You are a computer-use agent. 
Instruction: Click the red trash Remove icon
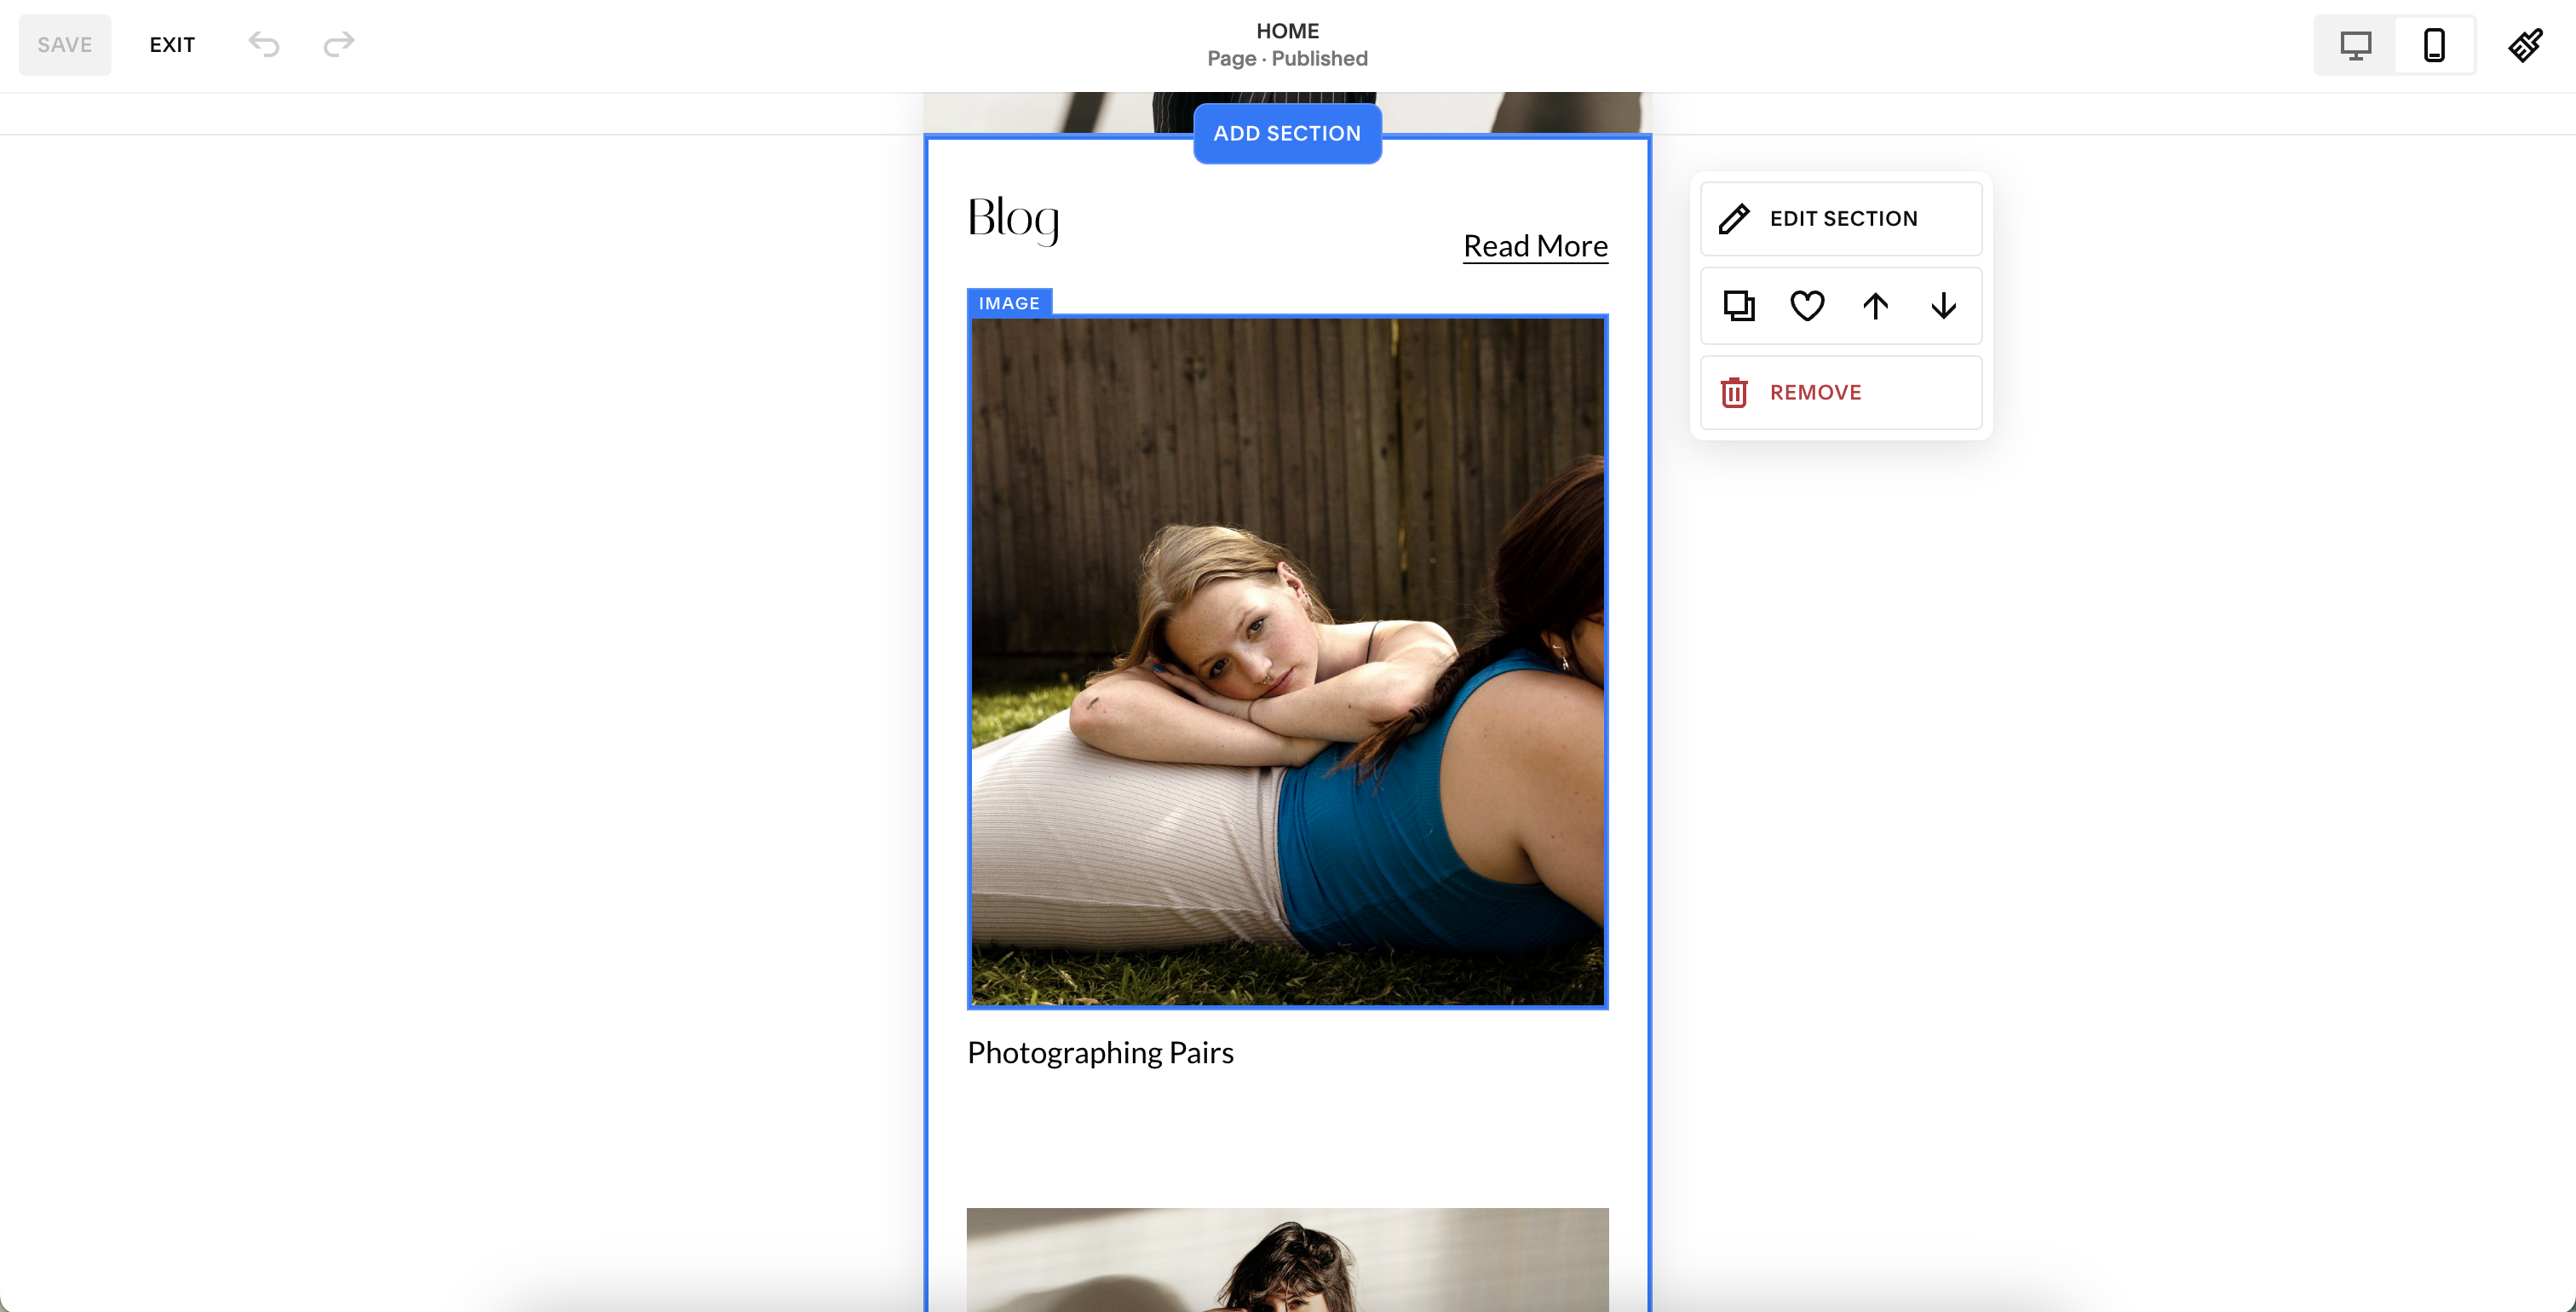click(x=1734, y=393)
